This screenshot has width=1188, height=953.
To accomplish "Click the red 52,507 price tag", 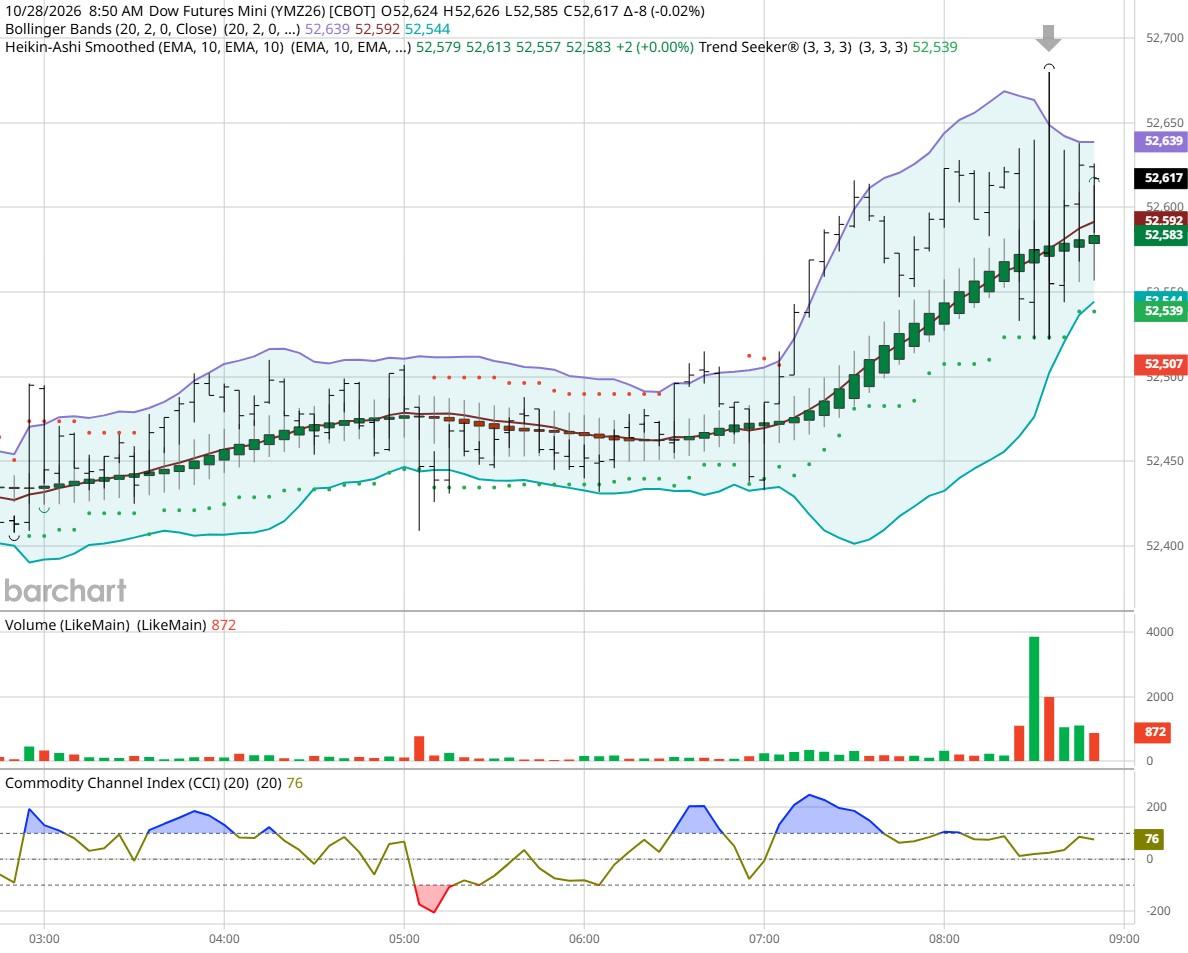I will (x=1160, y=364).
